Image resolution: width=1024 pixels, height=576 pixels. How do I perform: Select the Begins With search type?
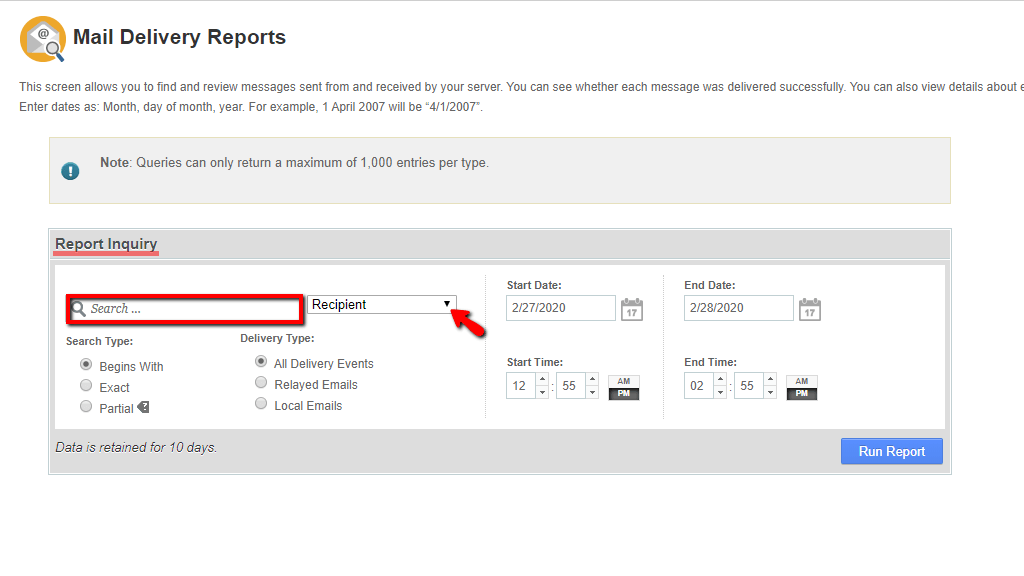tap(86, 364)
